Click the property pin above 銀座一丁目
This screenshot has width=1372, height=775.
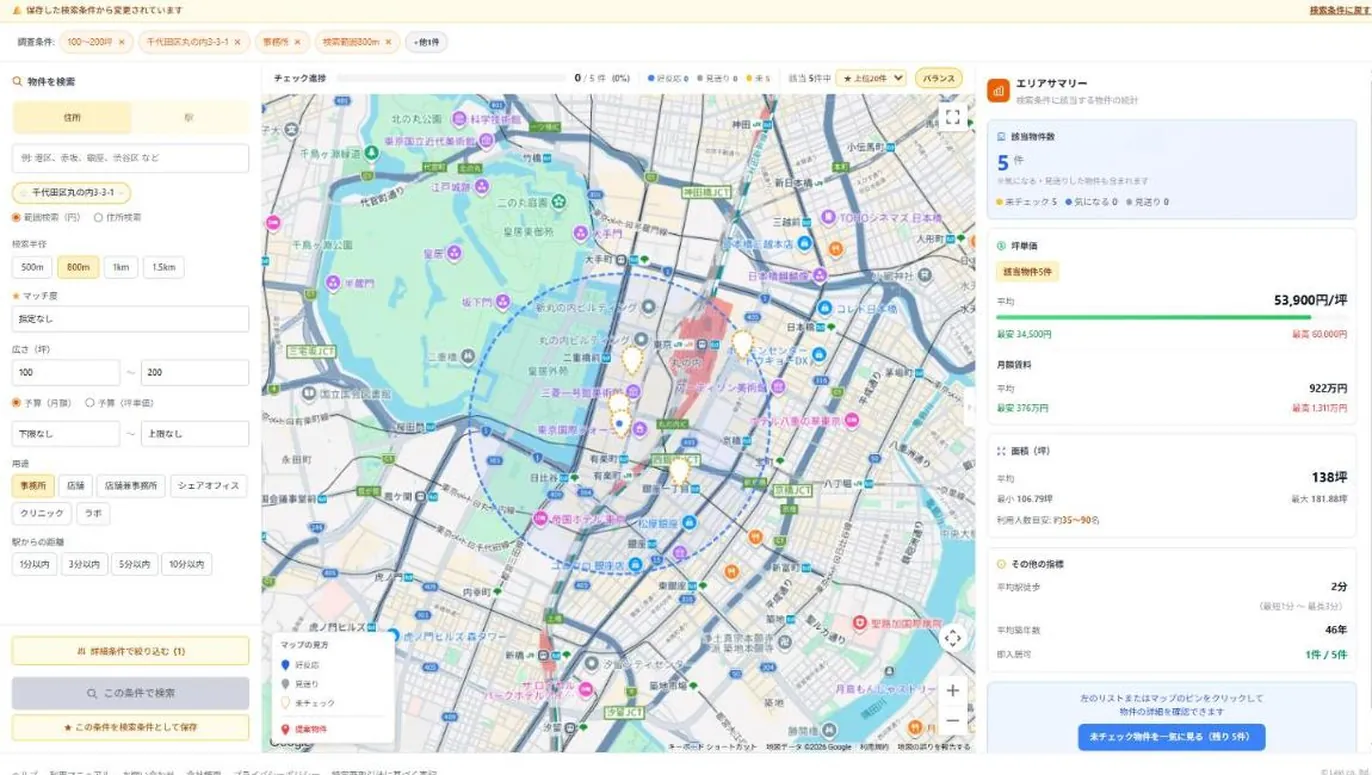(679, 470)
